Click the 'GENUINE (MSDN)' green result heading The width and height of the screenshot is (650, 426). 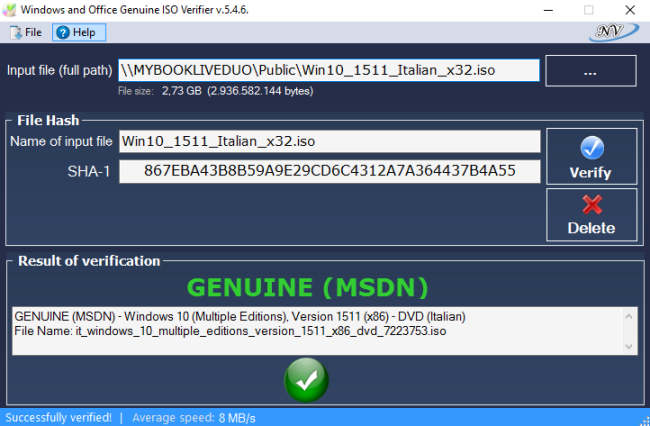308,287
